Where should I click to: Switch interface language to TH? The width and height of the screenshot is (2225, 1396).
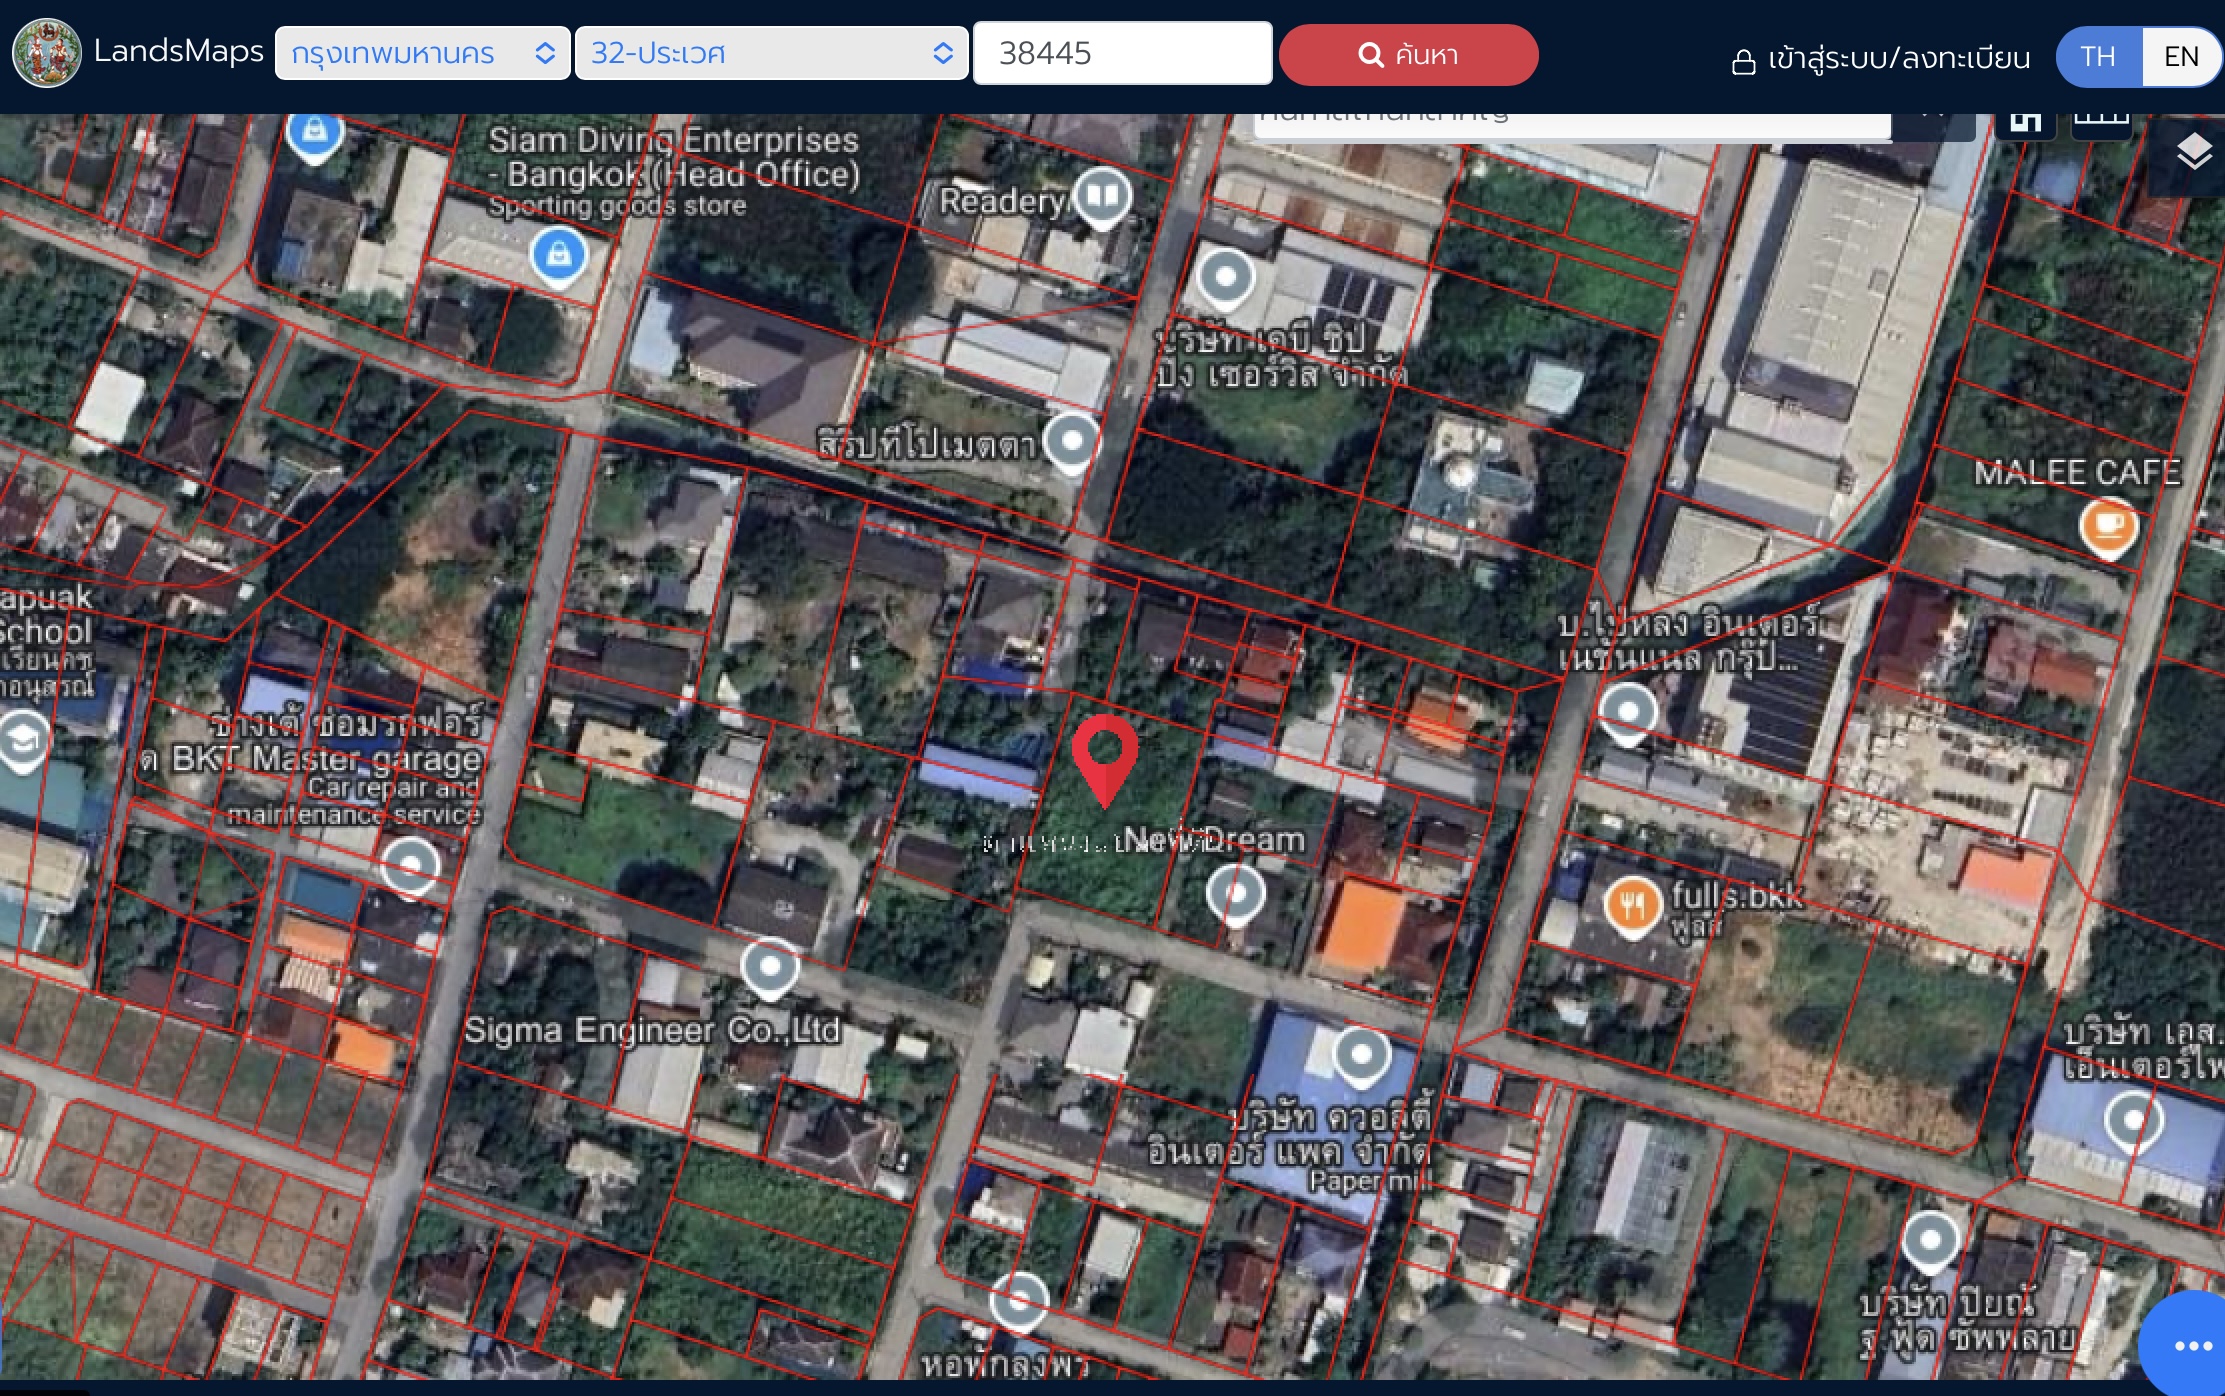point(2099,56)
